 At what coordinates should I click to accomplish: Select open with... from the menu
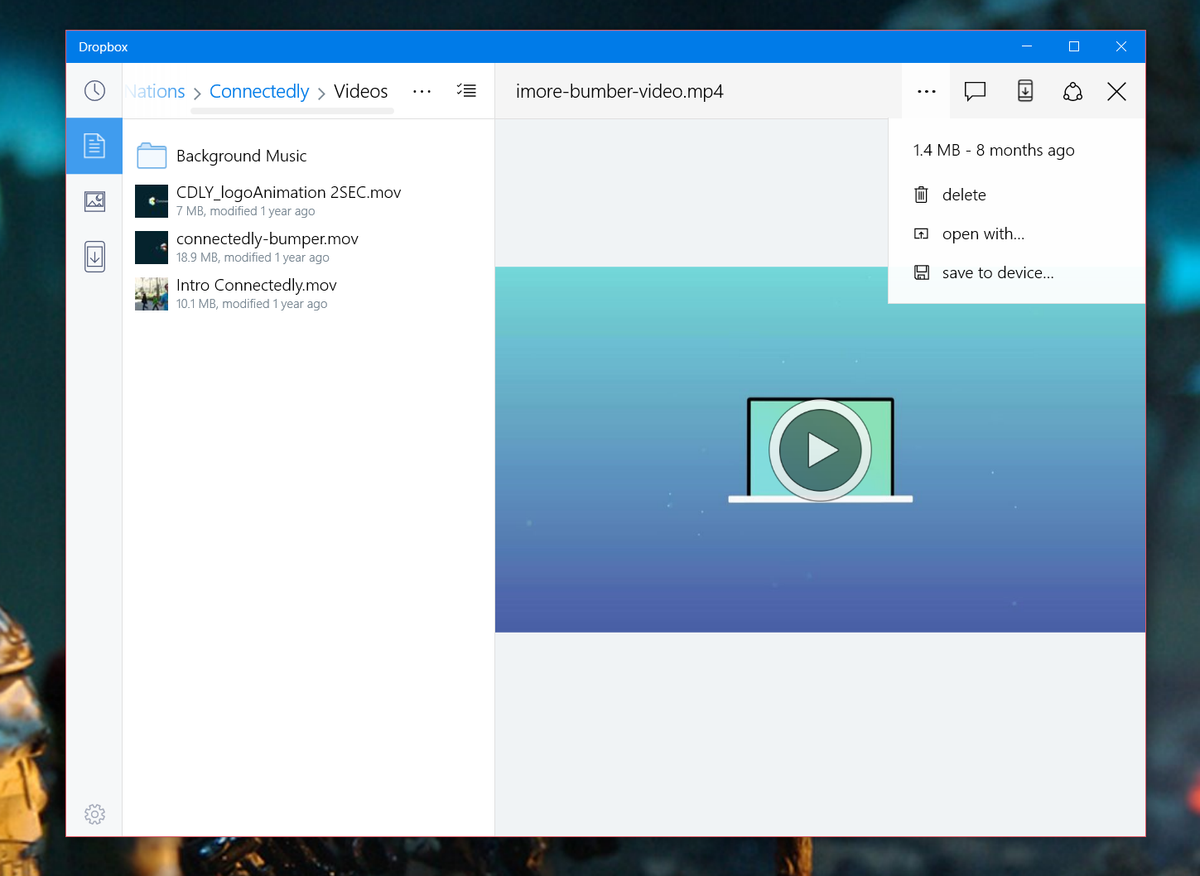(982, 233)
